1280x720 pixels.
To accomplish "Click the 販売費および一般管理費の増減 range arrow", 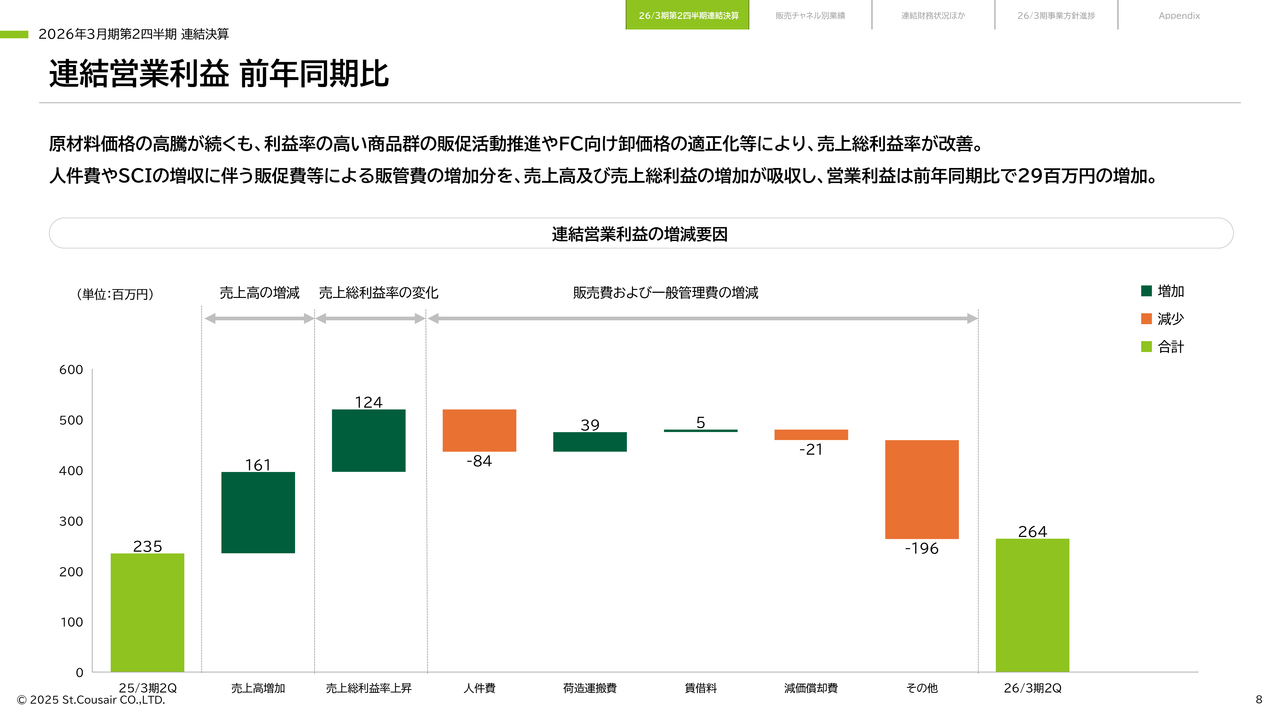I will (x=702, y=318).
